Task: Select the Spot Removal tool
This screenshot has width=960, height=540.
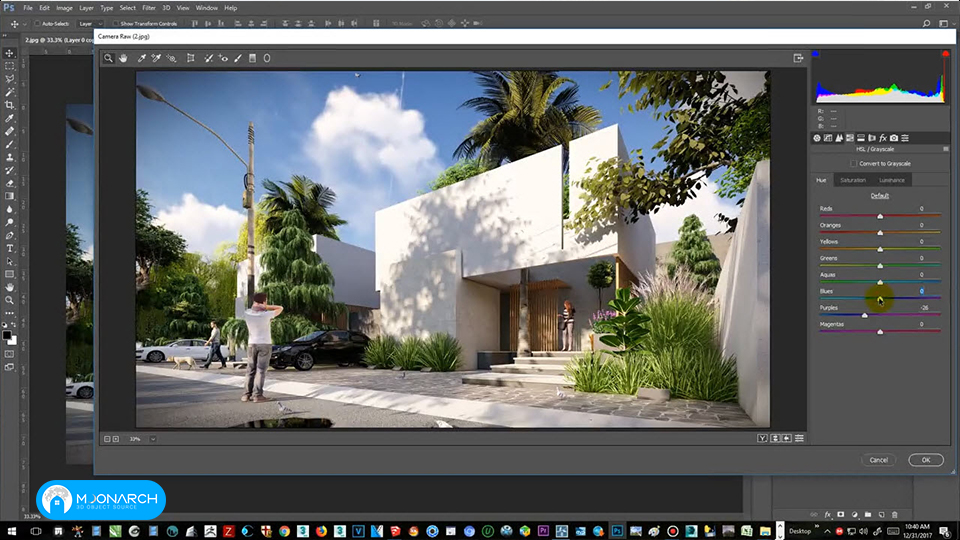Action: pyautogui.click(x=208, y=58)
